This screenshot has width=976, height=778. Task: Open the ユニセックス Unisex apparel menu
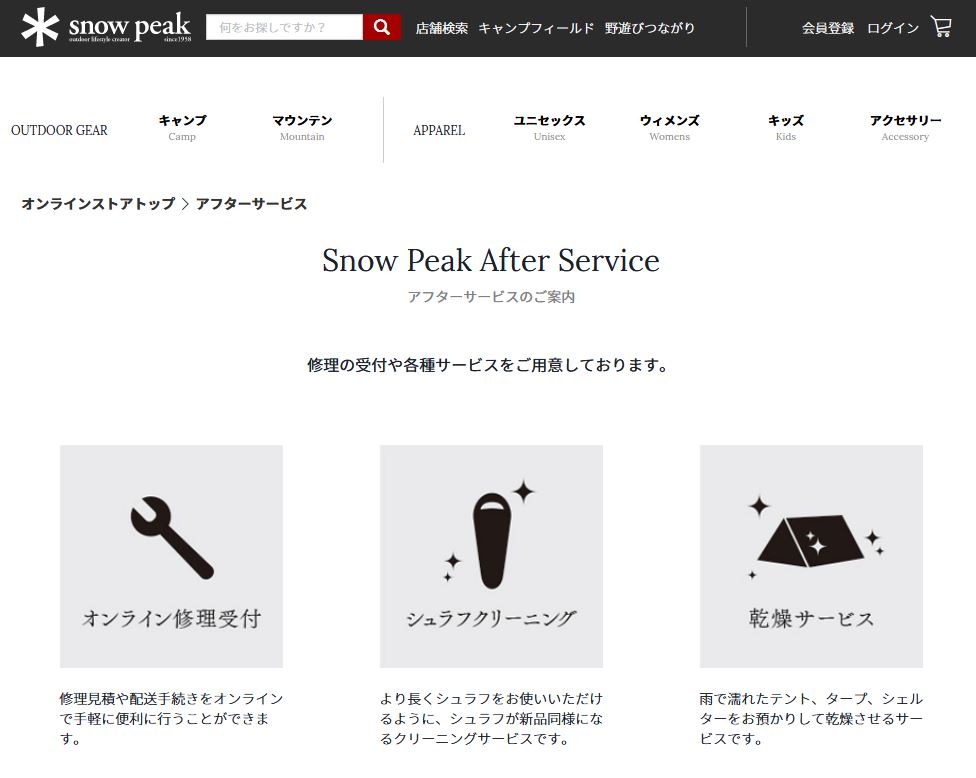pyautogui.click(x=550, y=128)
